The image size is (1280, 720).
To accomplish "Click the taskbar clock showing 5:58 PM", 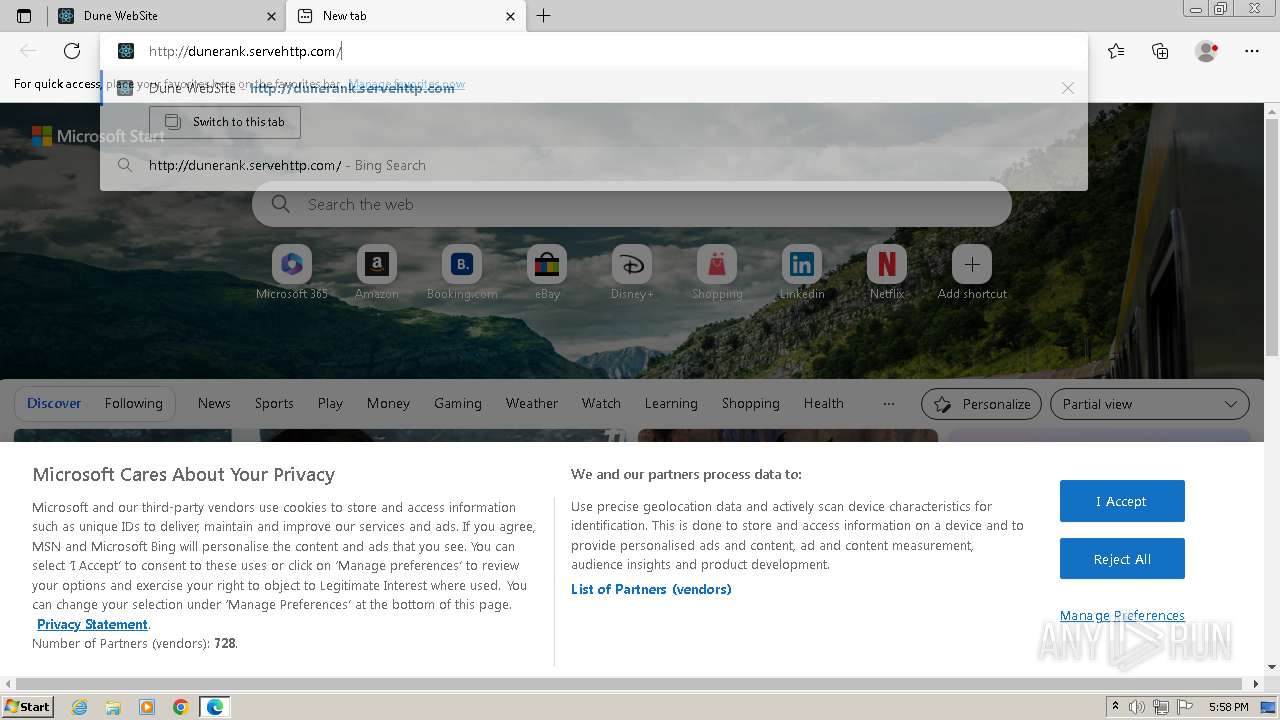I will point(1228,707).
